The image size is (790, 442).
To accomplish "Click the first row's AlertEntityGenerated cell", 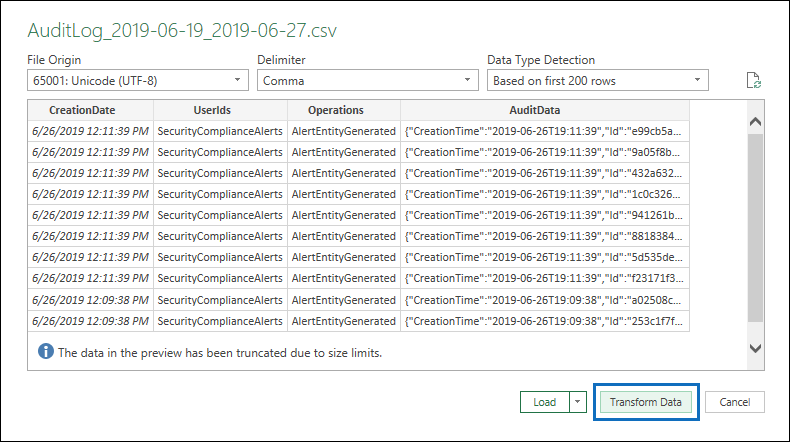I will point(343,130).
